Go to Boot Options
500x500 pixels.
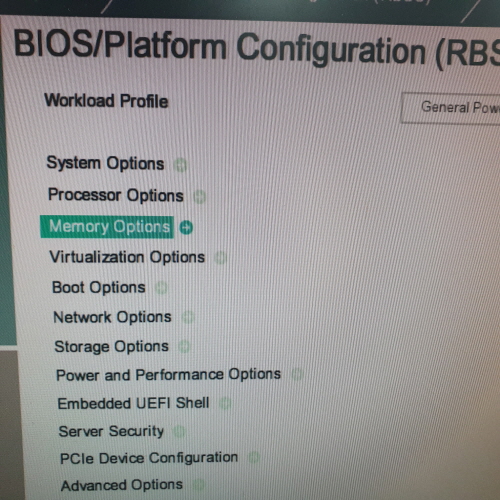99,287
